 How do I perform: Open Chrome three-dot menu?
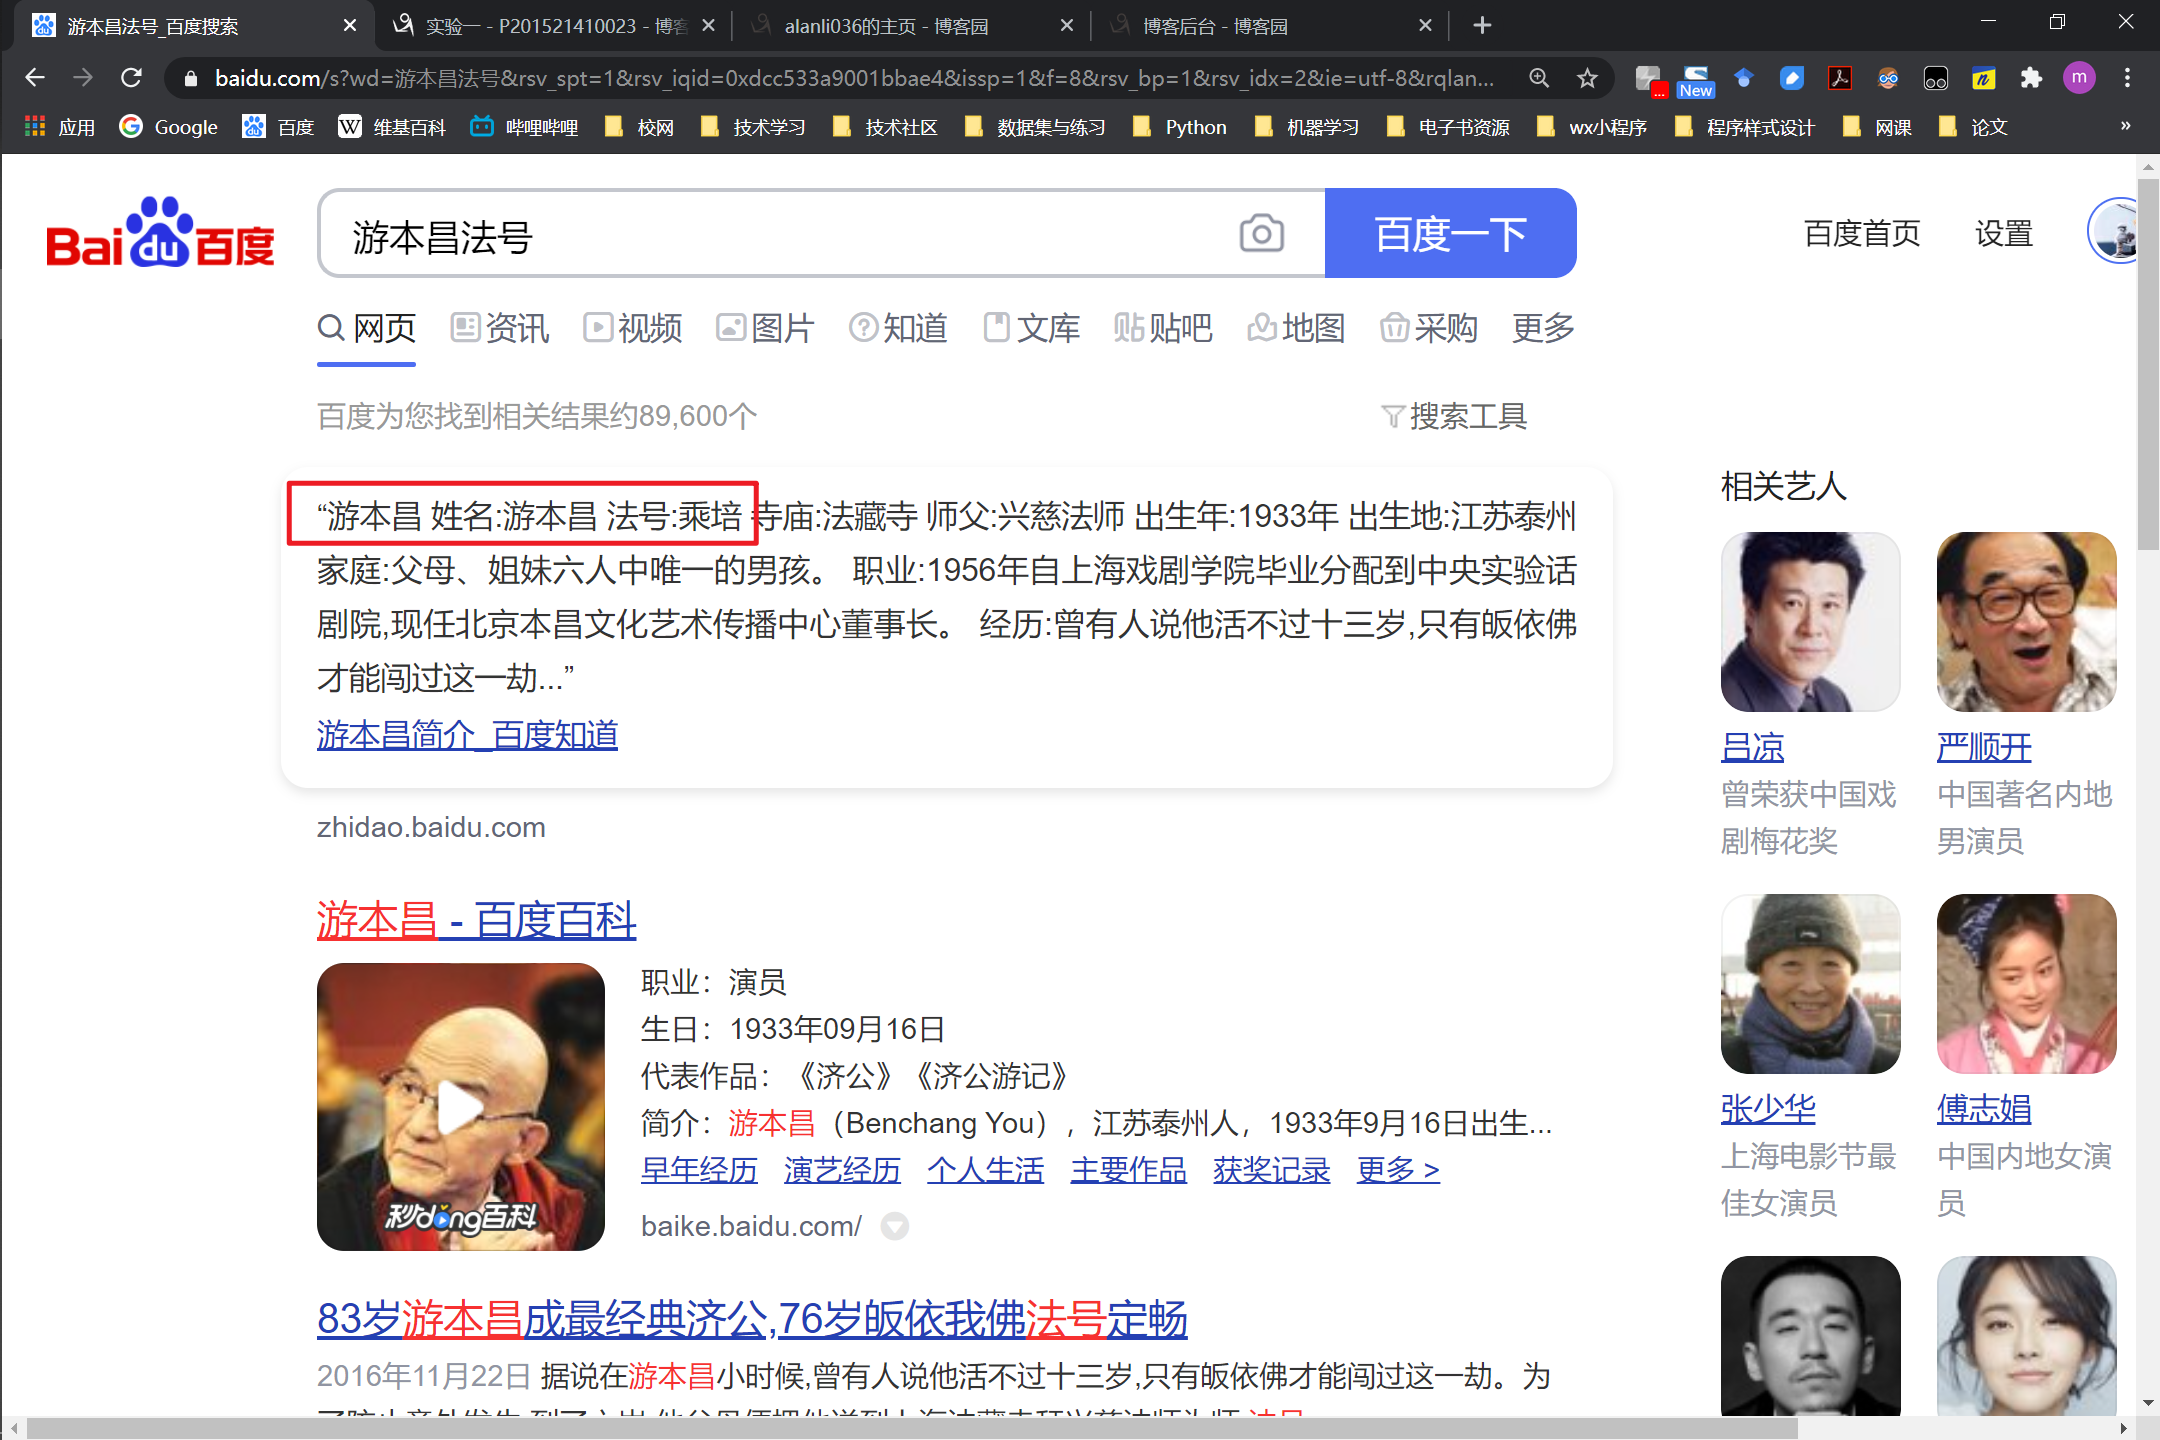2127,78
